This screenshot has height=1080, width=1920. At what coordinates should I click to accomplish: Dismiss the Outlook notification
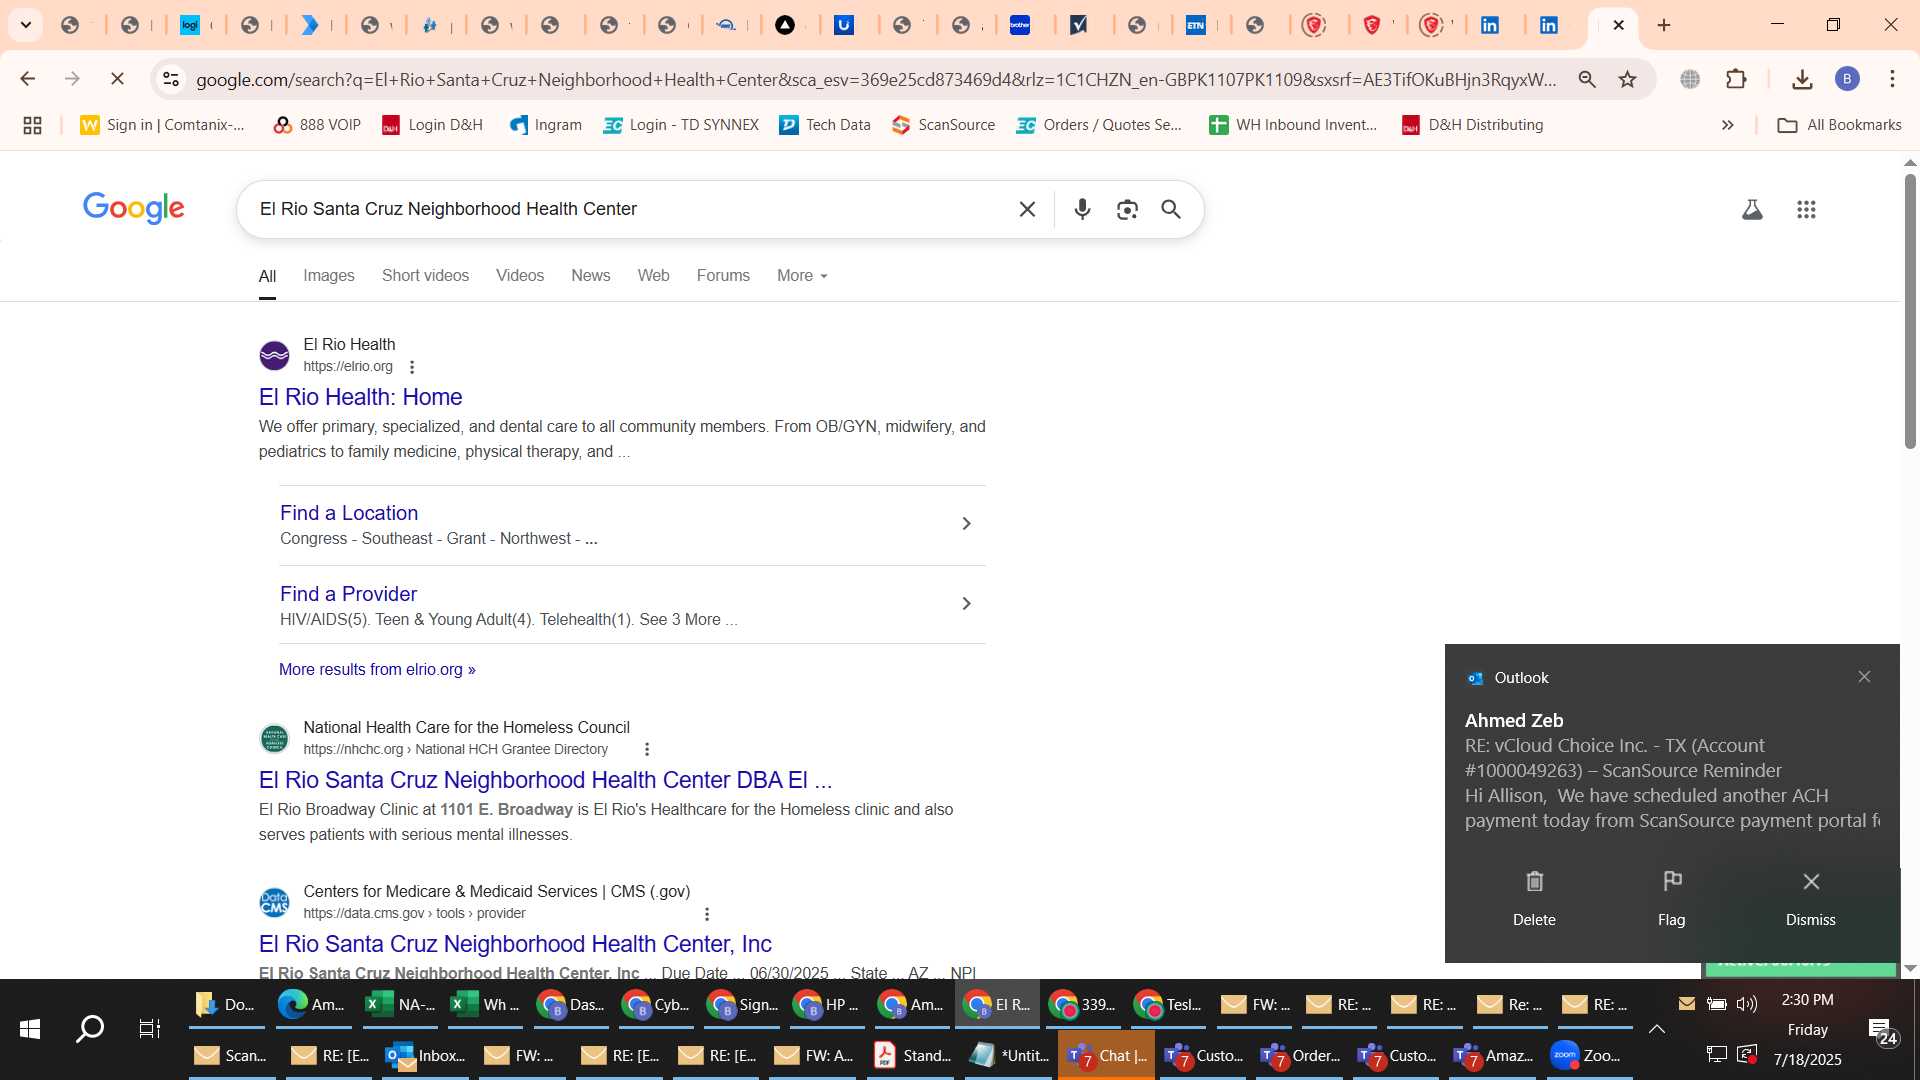1811,882
